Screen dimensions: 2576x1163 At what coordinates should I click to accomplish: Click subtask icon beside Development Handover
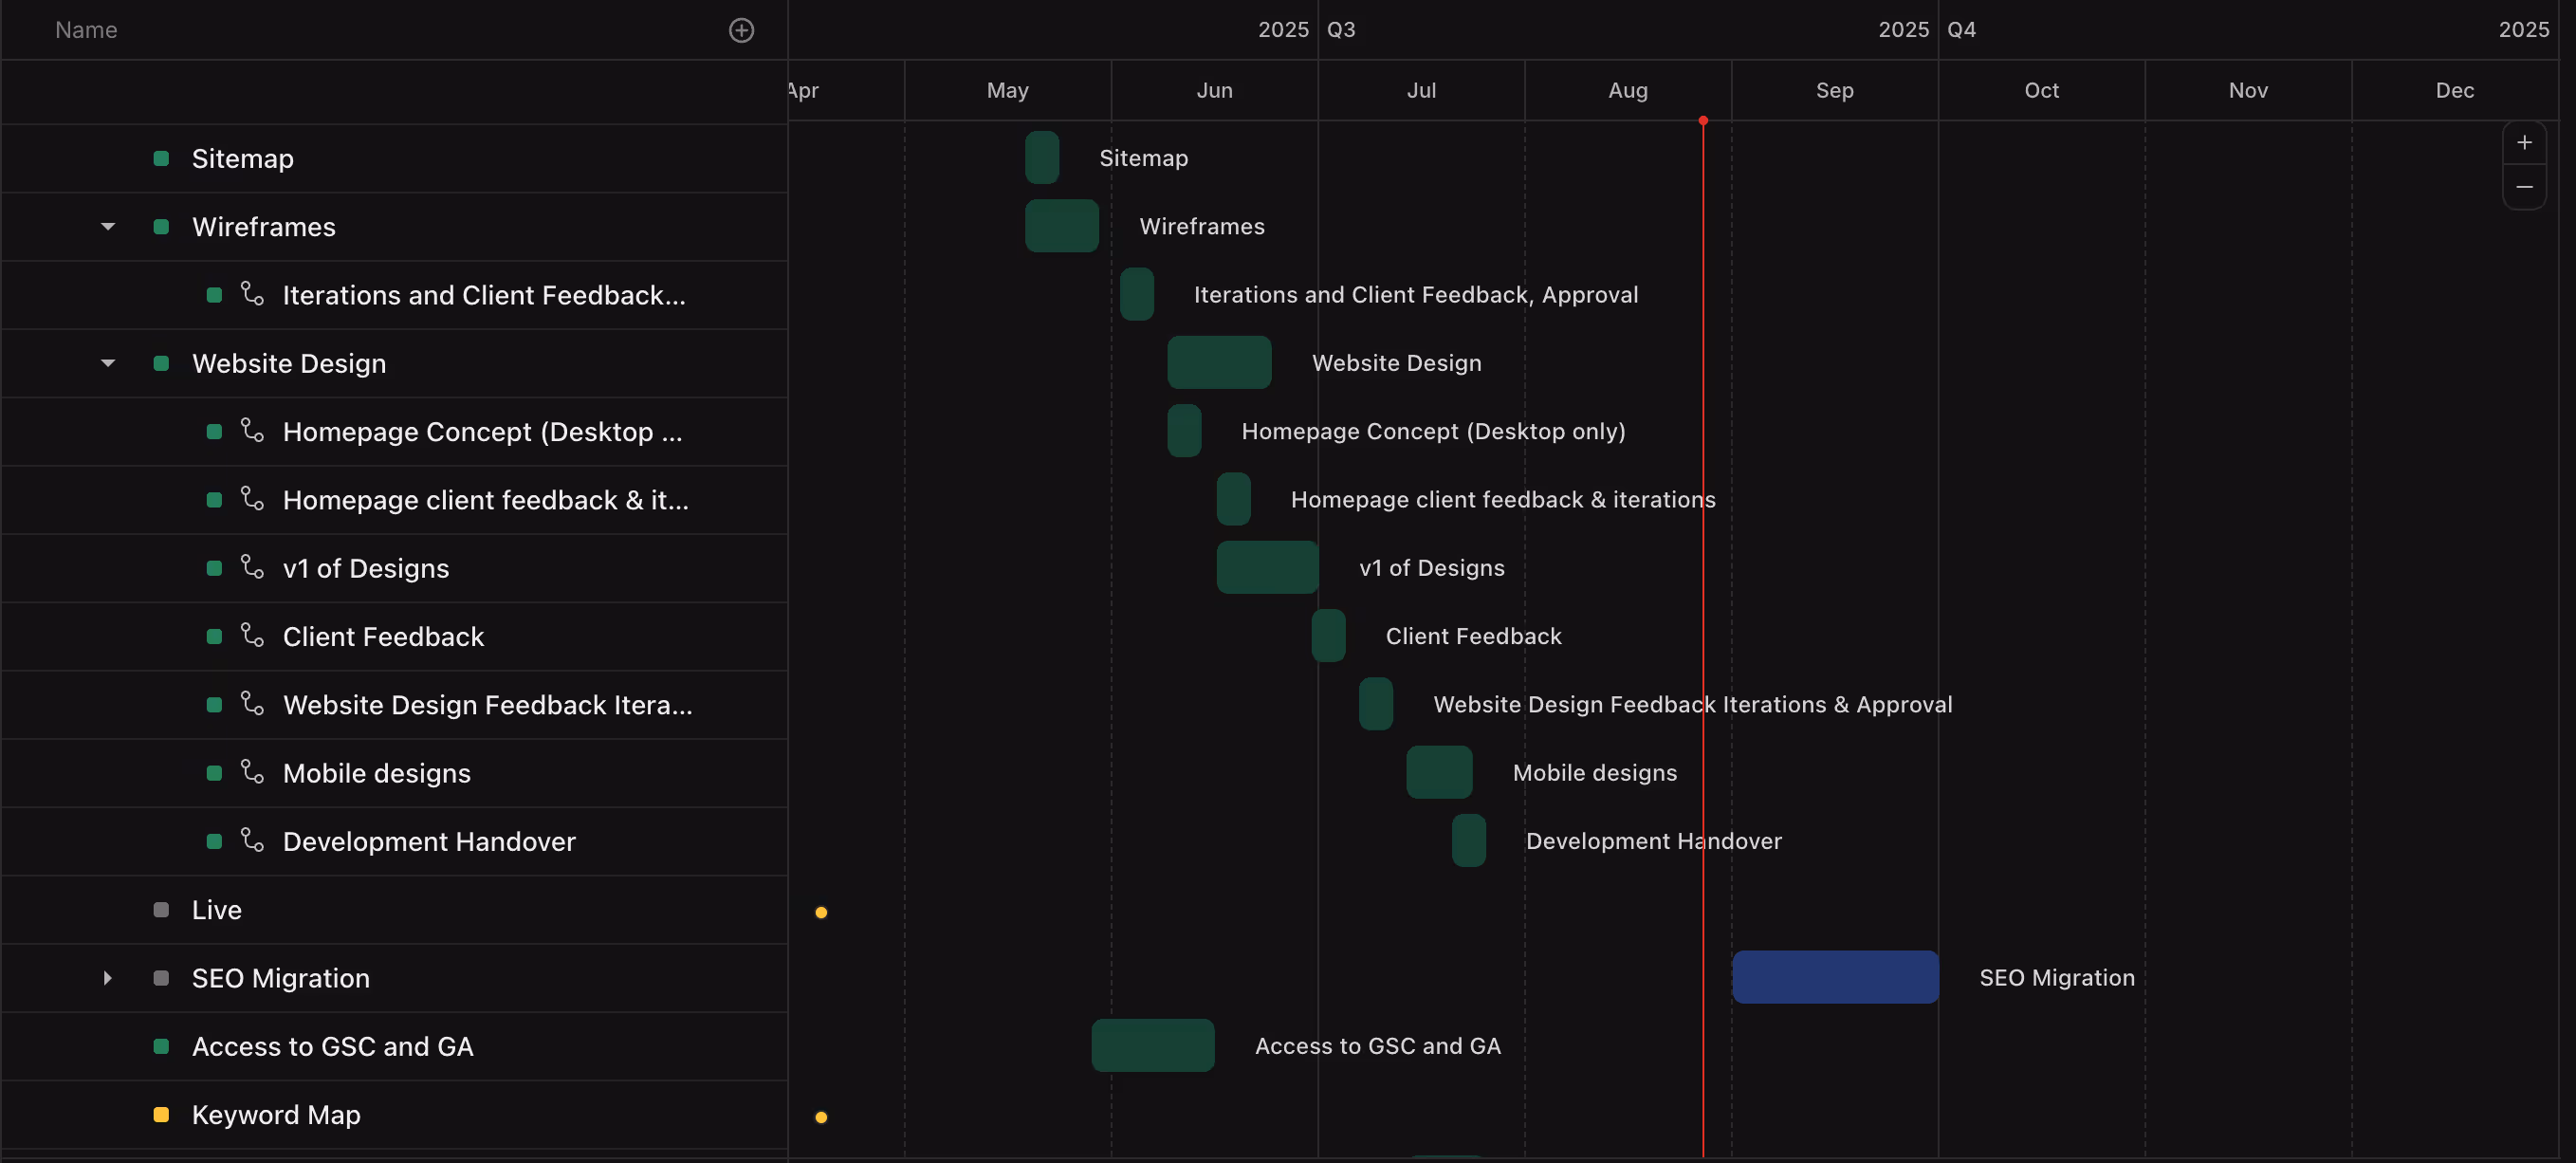(x=252, y=841)
